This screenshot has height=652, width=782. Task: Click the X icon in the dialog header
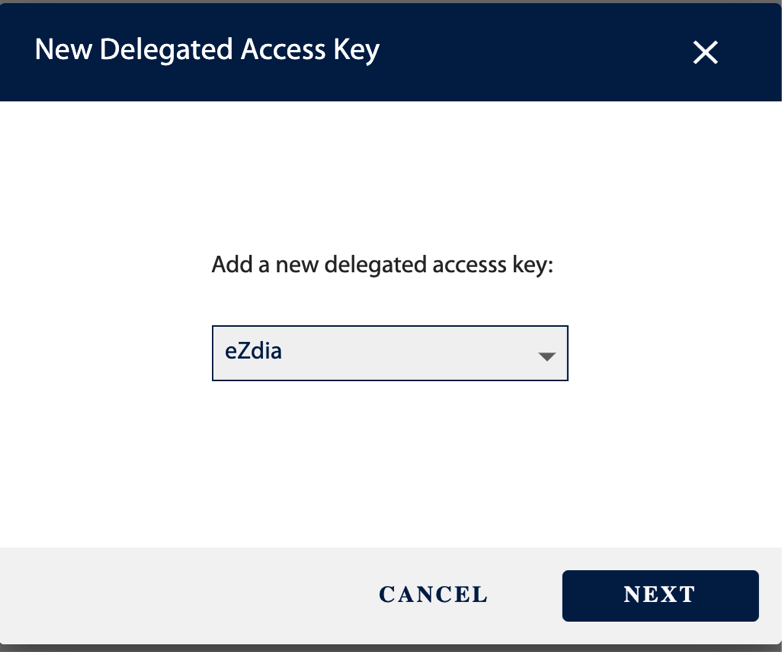tap(705, 52)
